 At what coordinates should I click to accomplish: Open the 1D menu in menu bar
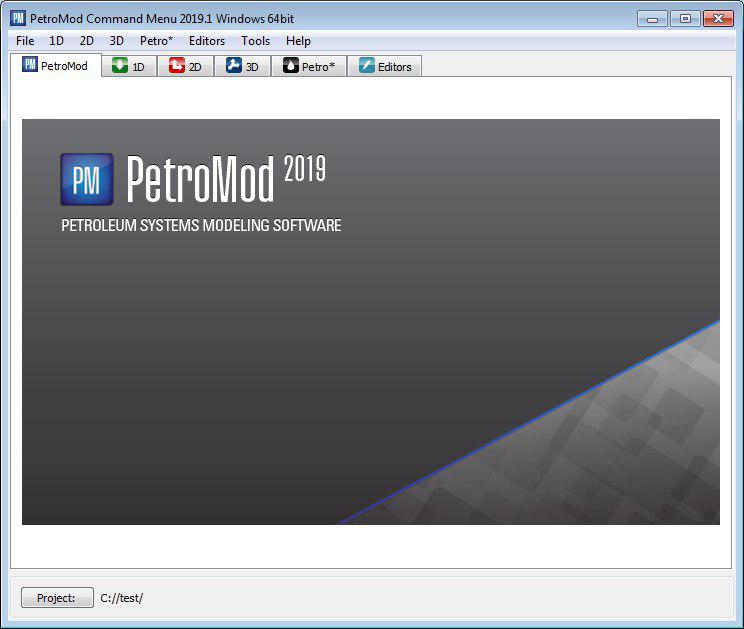coord(56,41)
